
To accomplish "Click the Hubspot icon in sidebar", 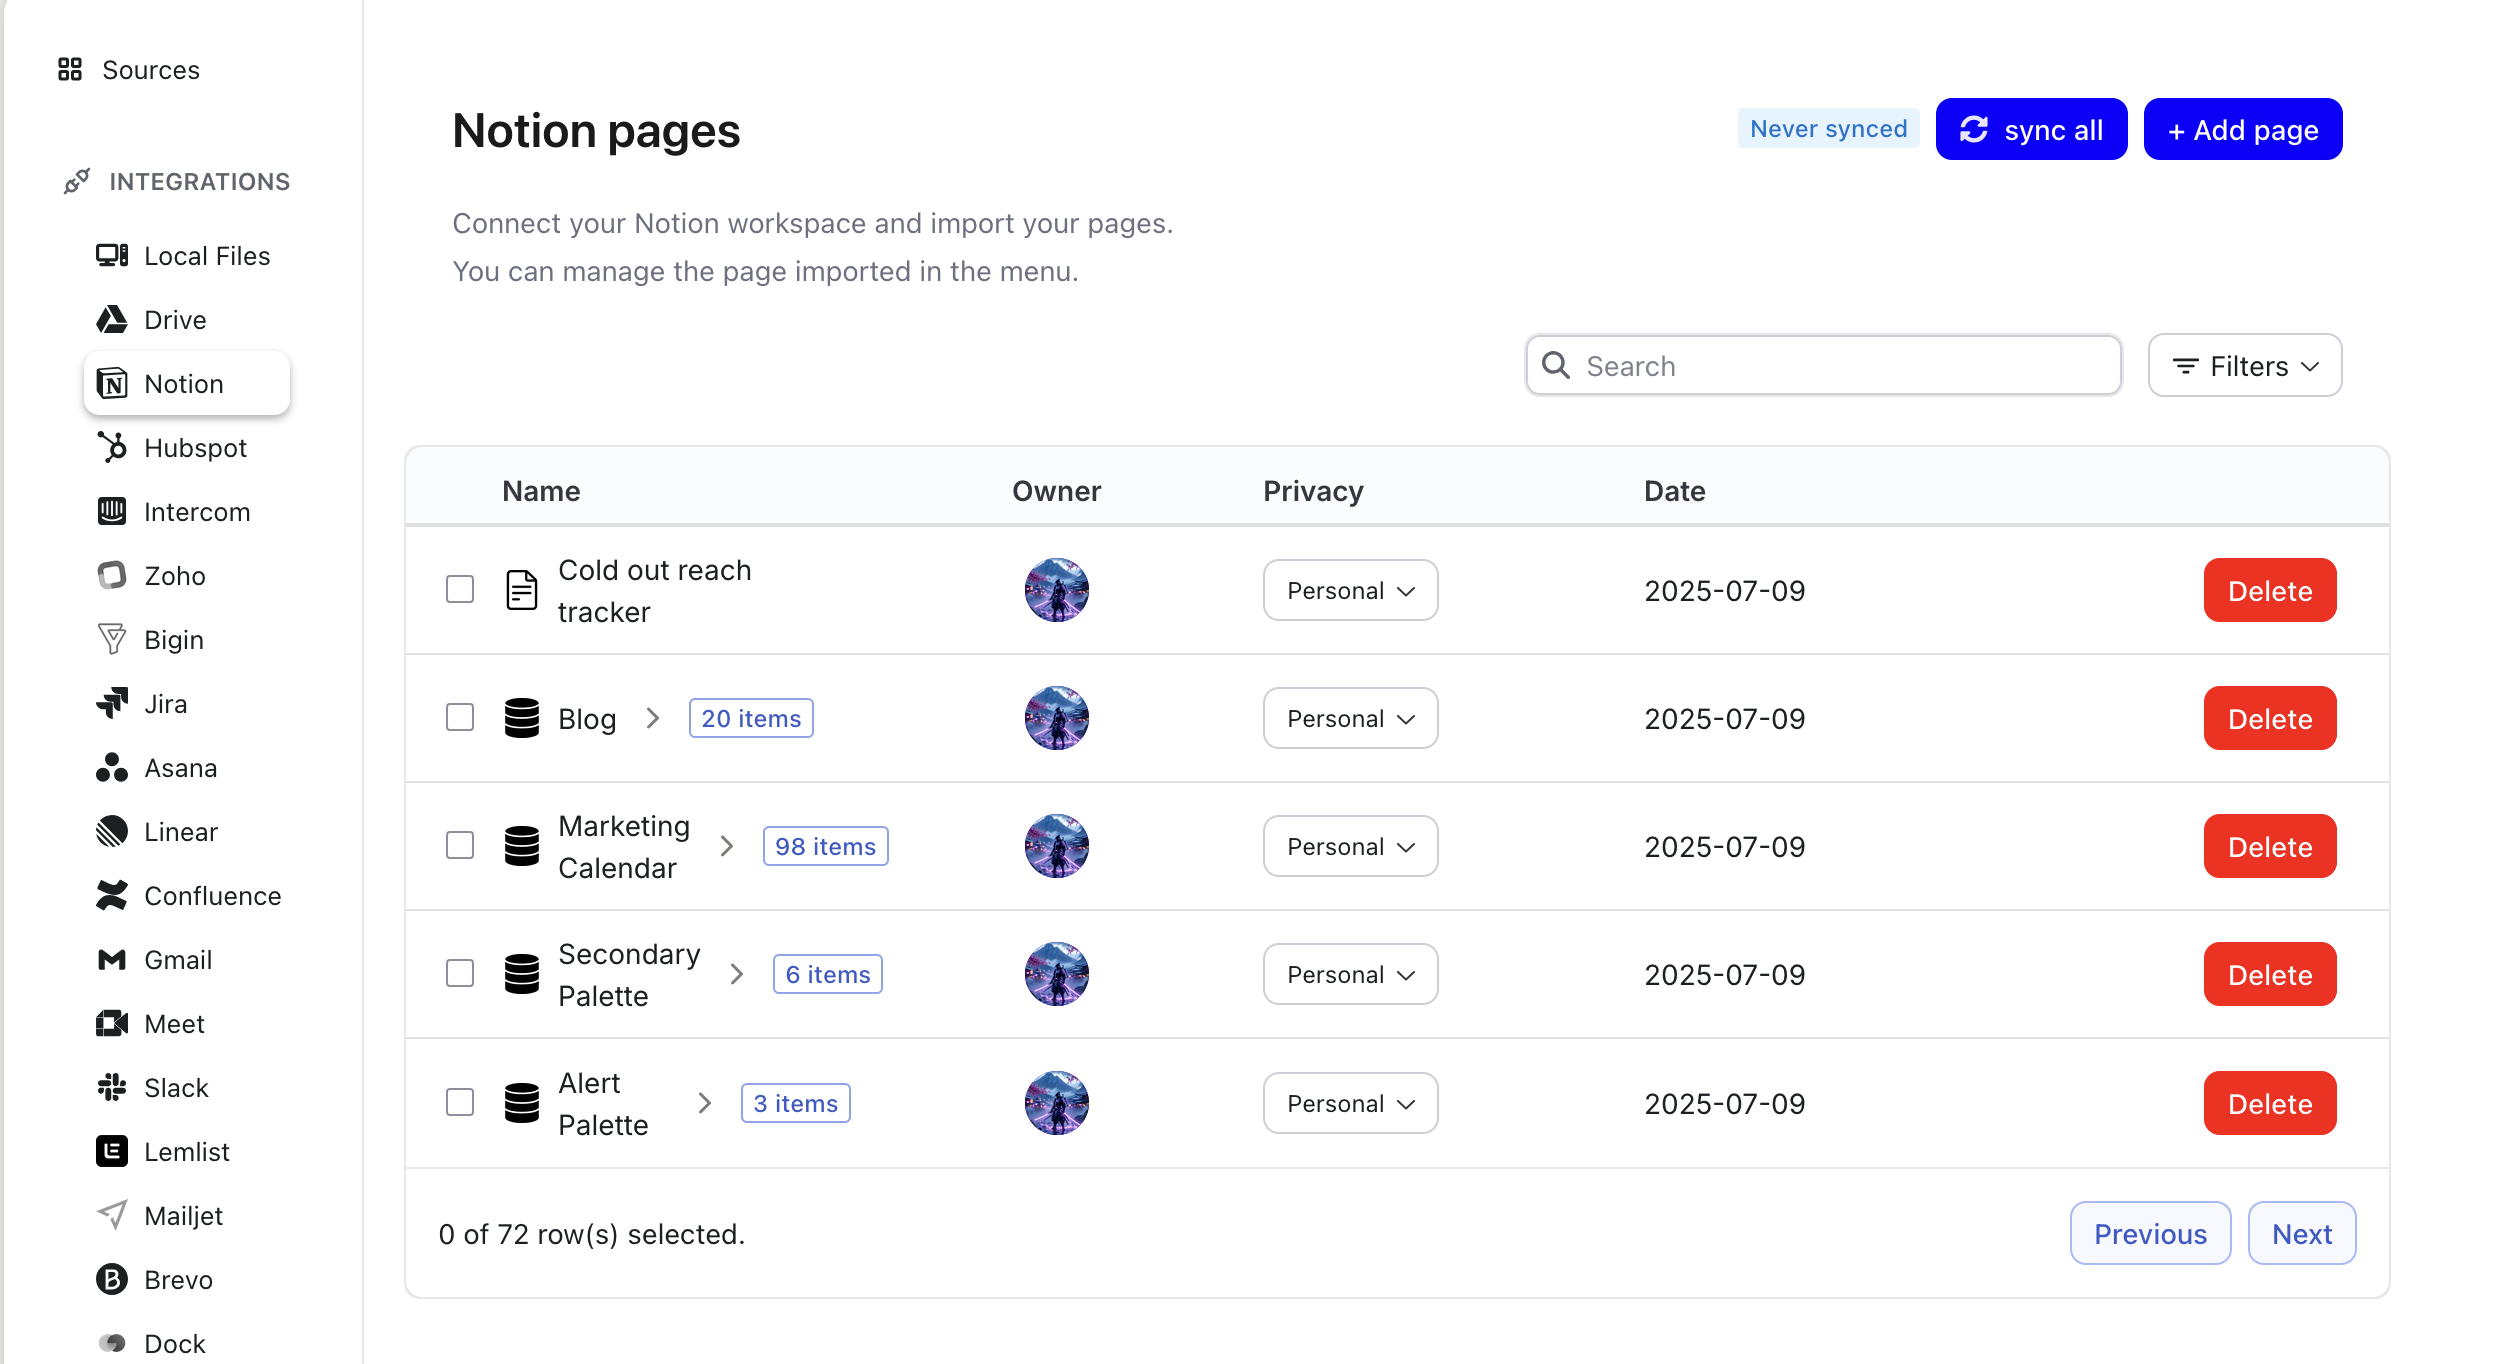I will 112,447.
